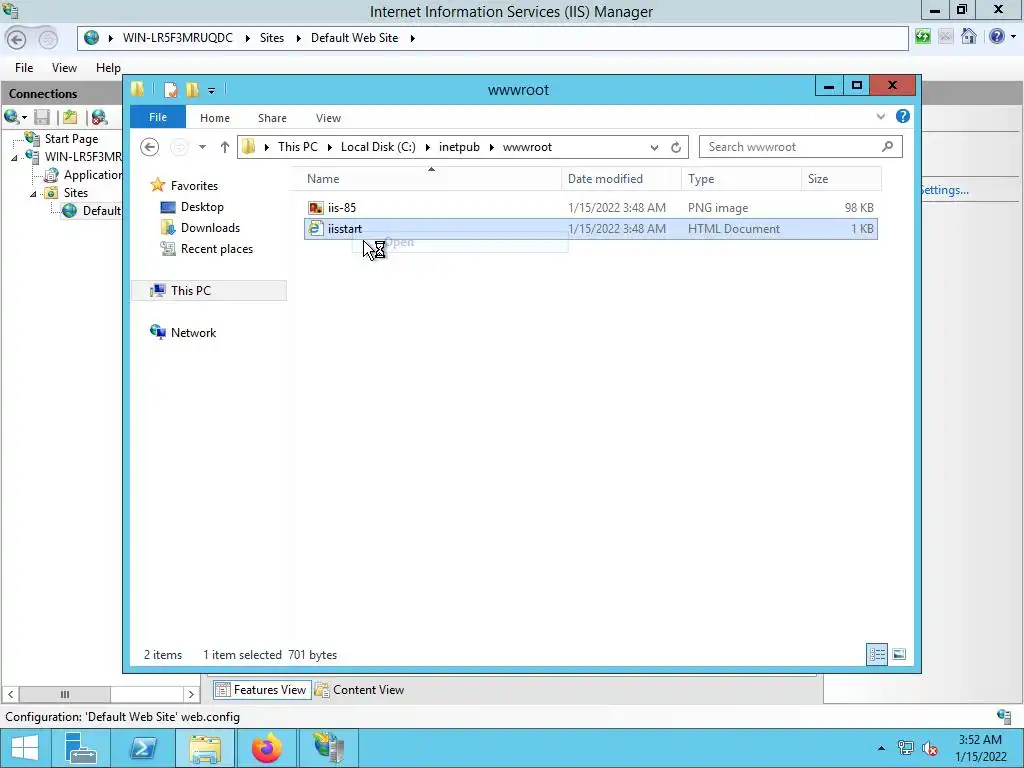Switch to large icons view layout
The image size is (1024, 768).
pos(899,654)
